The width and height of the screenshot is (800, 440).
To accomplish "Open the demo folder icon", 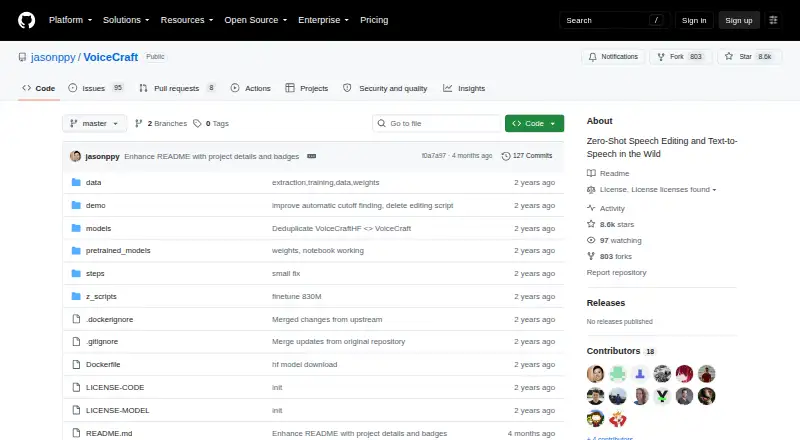I will click(76, 205).
